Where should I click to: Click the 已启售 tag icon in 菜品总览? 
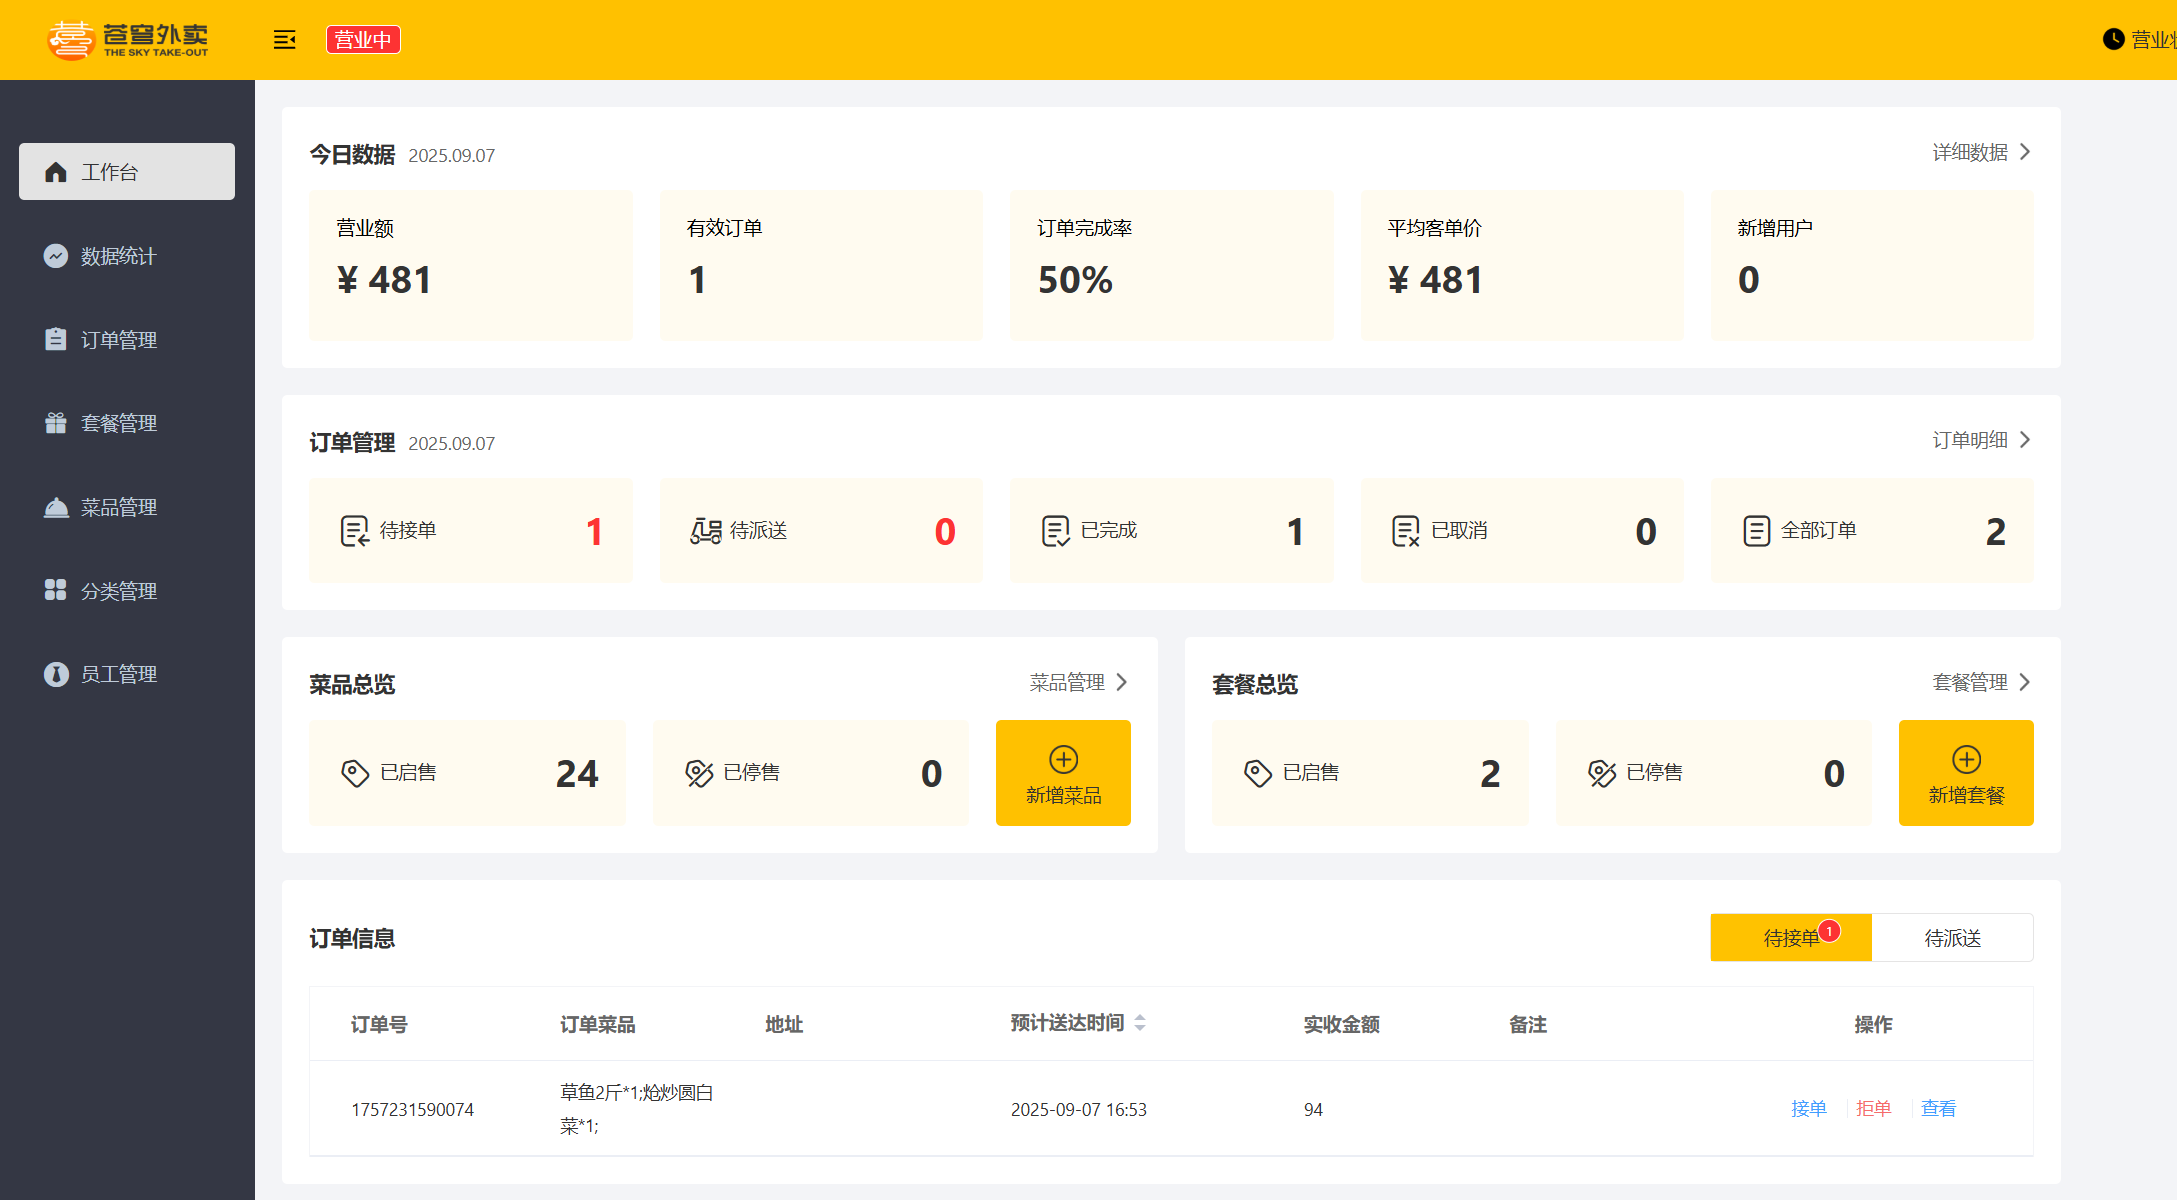click(x=355, y=773)
